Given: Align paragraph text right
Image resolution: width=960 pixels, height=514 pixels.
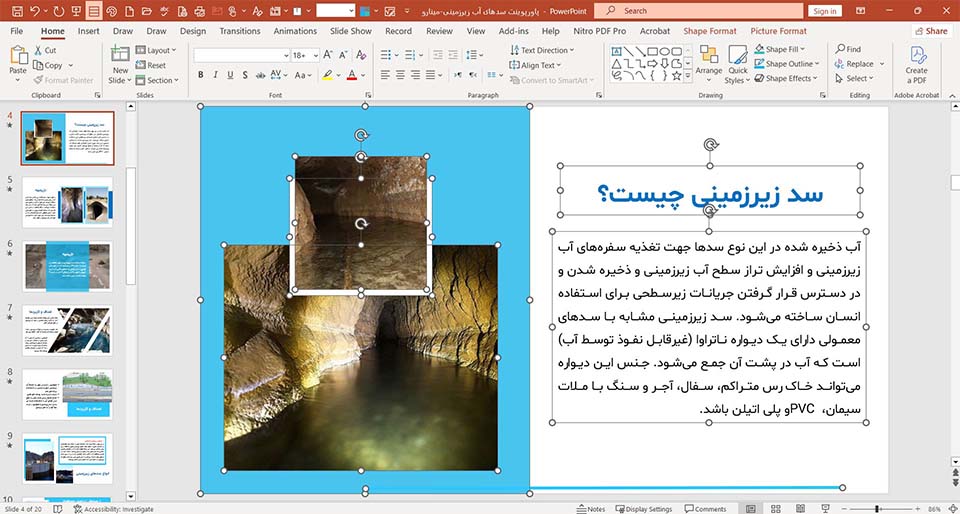Looking at the screenshot, I should coord(415,75).
